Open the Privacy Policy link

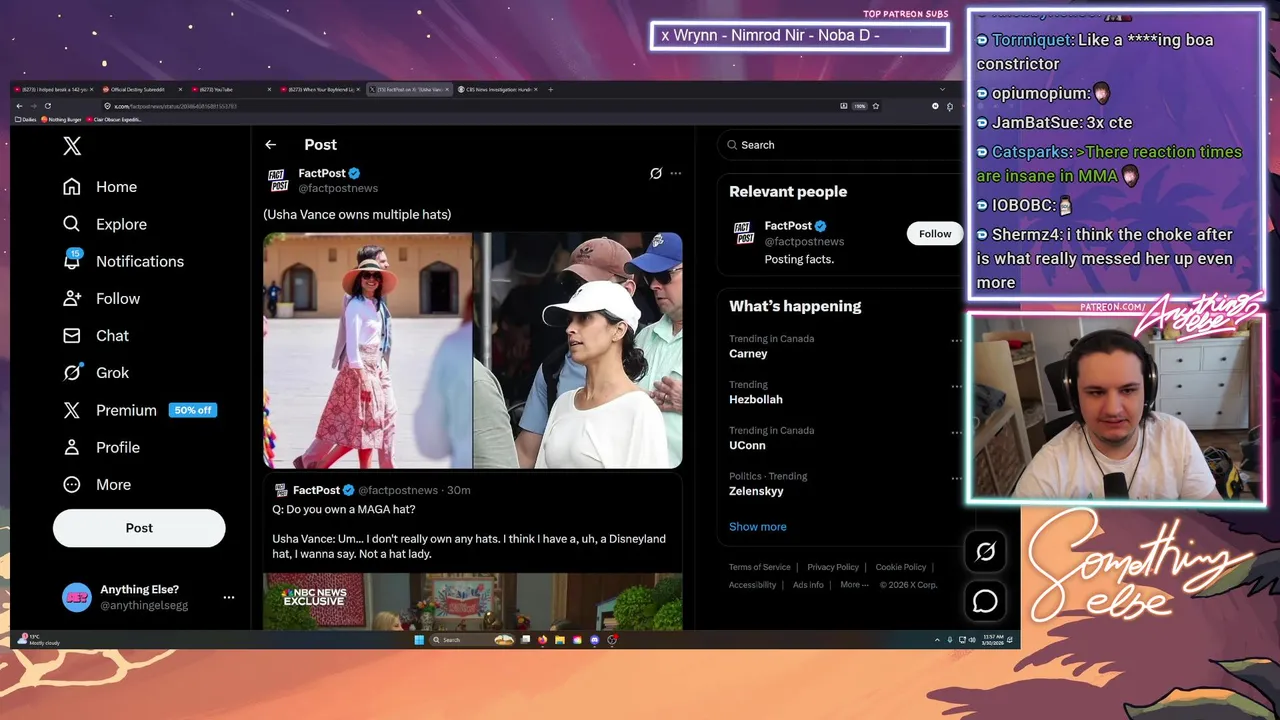pos(833,567)
